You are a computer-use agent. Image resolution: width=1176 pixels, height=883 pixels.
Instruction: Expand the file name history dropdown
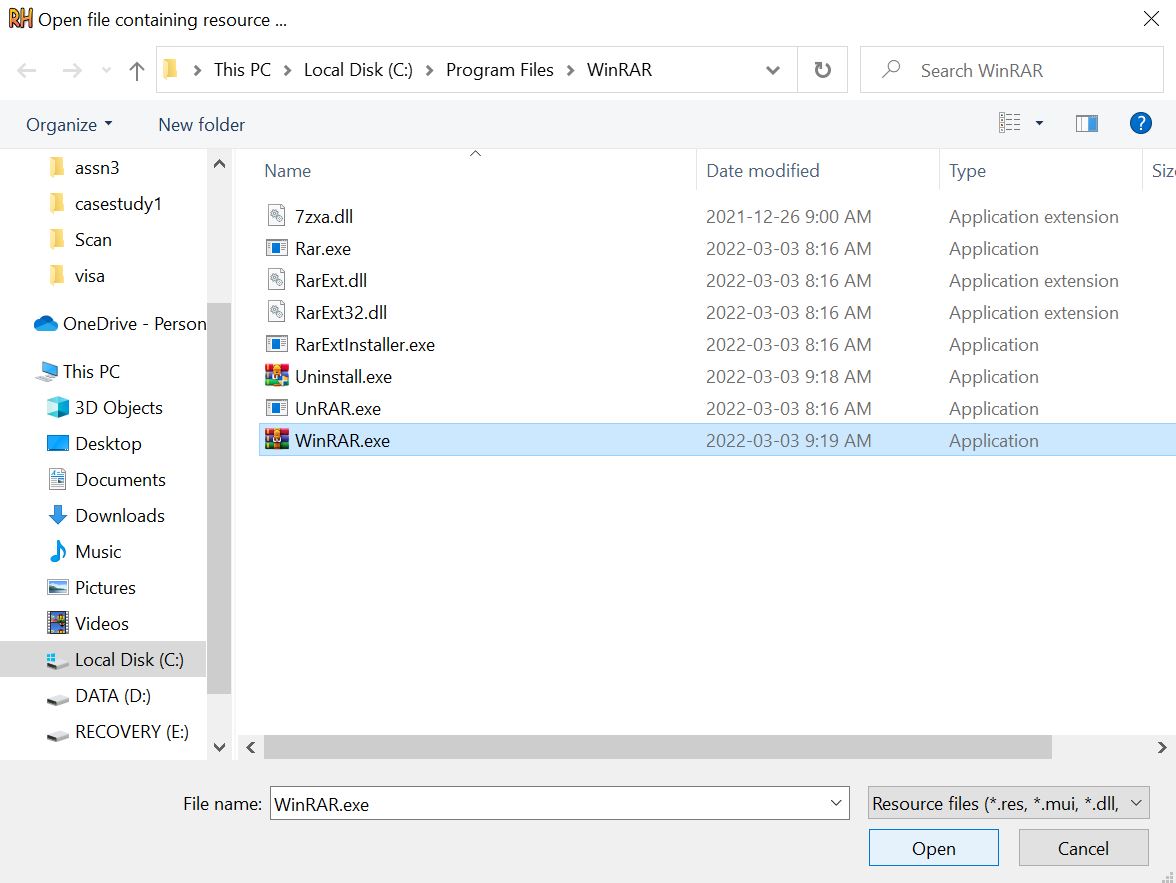tap(837, 802)
